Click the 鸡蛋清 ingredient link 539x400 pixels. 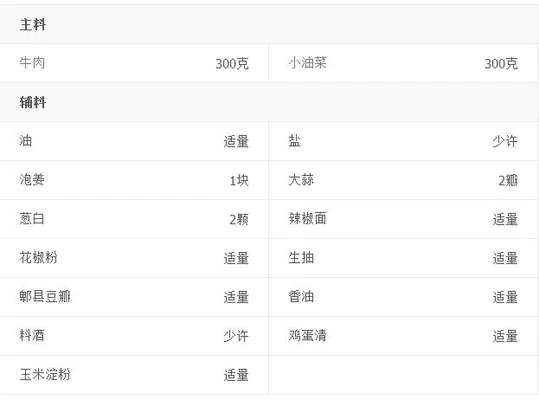308,335
